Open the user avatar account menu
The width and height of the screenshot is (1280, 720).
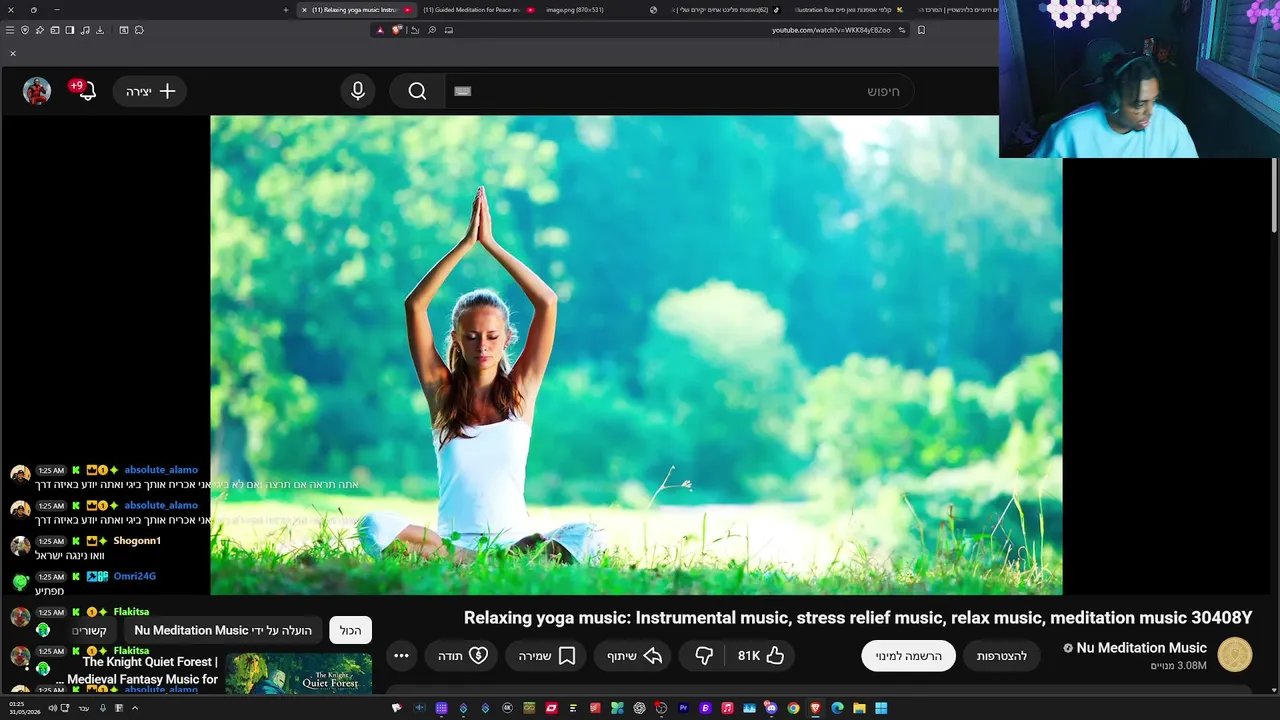[37, 91]
